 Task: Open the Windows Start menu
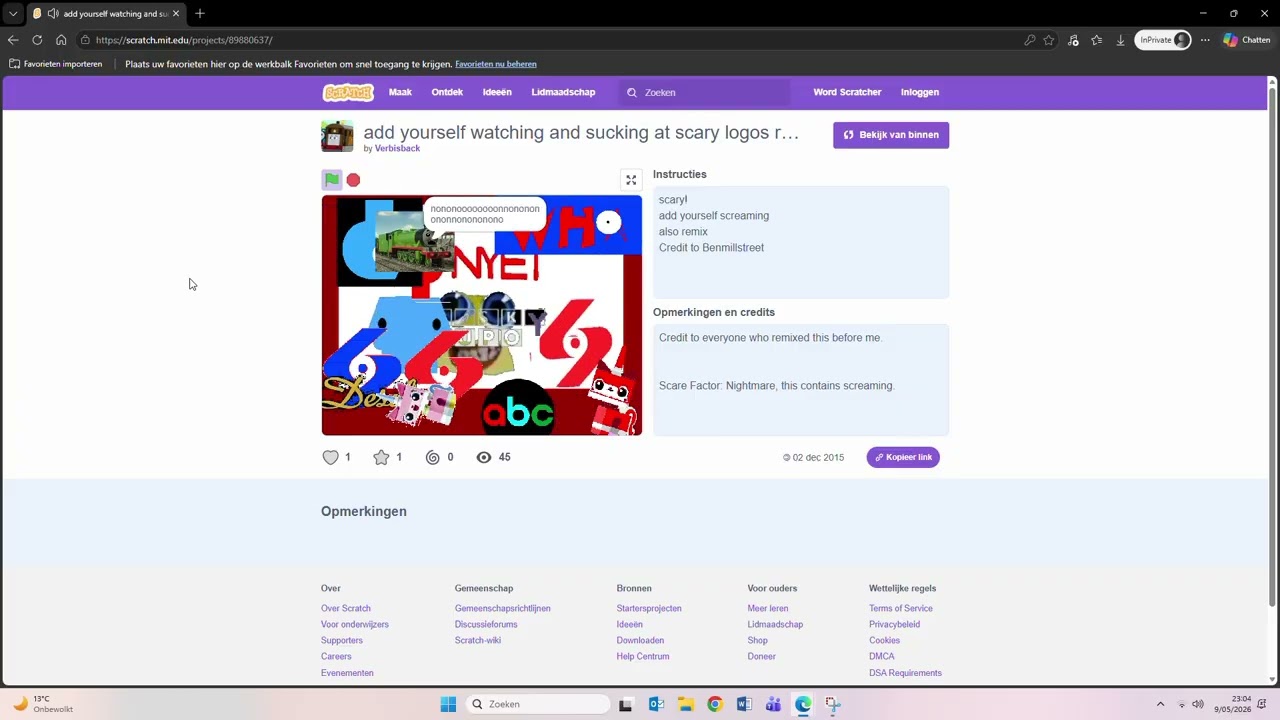pos(448,704)
